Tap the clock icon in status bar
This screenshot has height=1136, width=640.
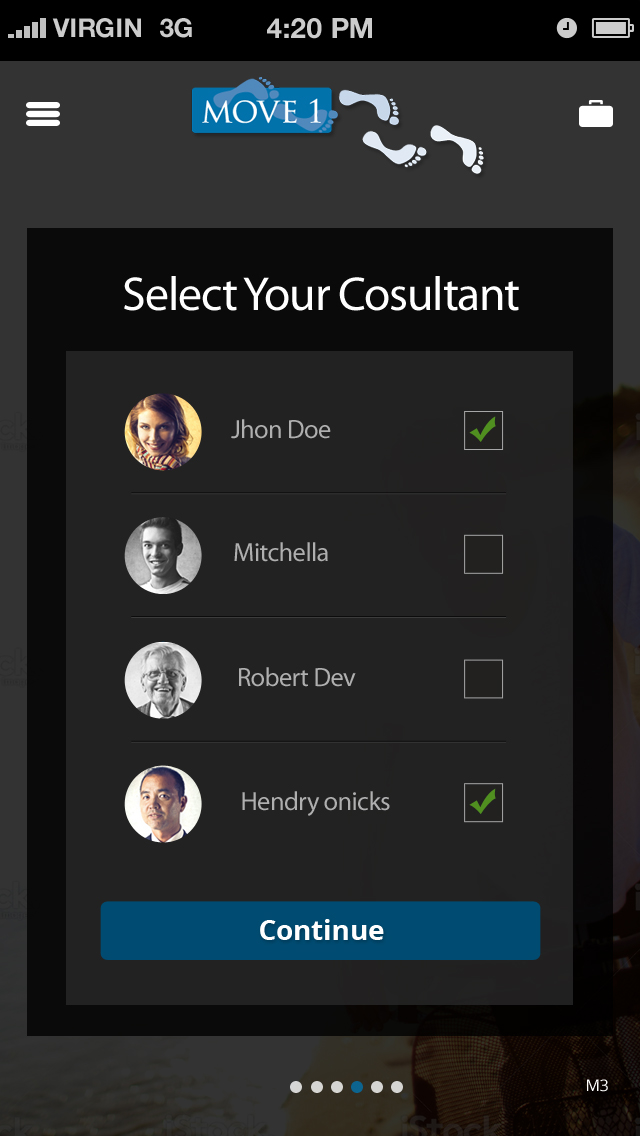(567, 29)
